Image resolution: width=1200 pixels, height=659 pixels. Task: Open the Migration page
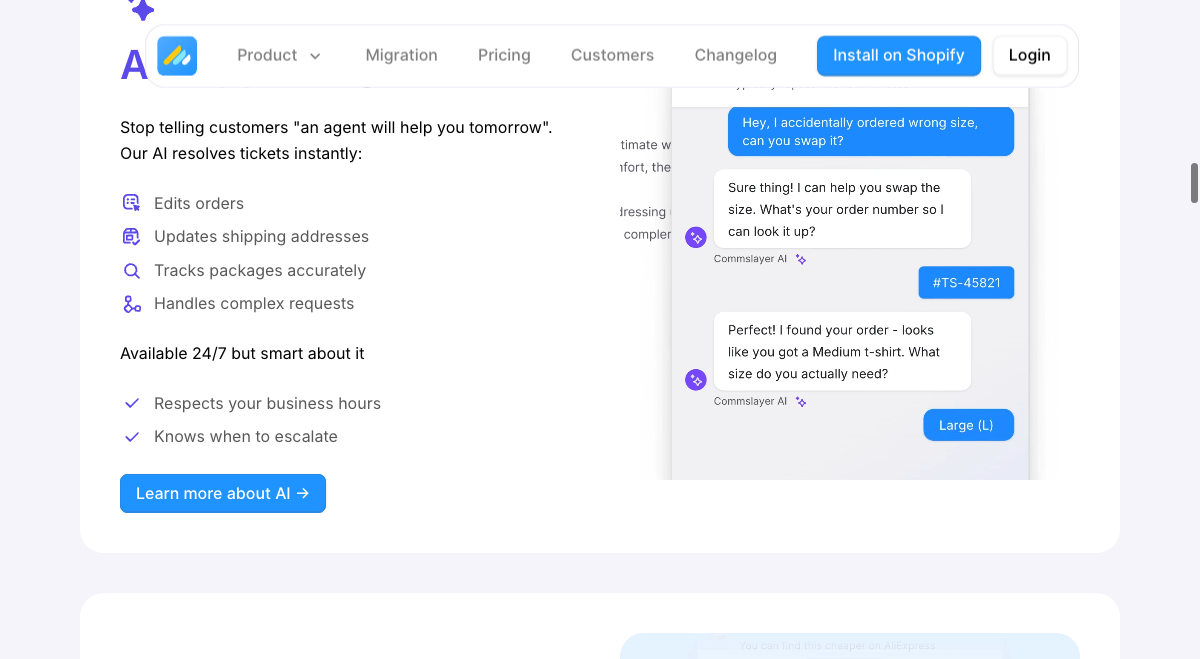[401, 55]
